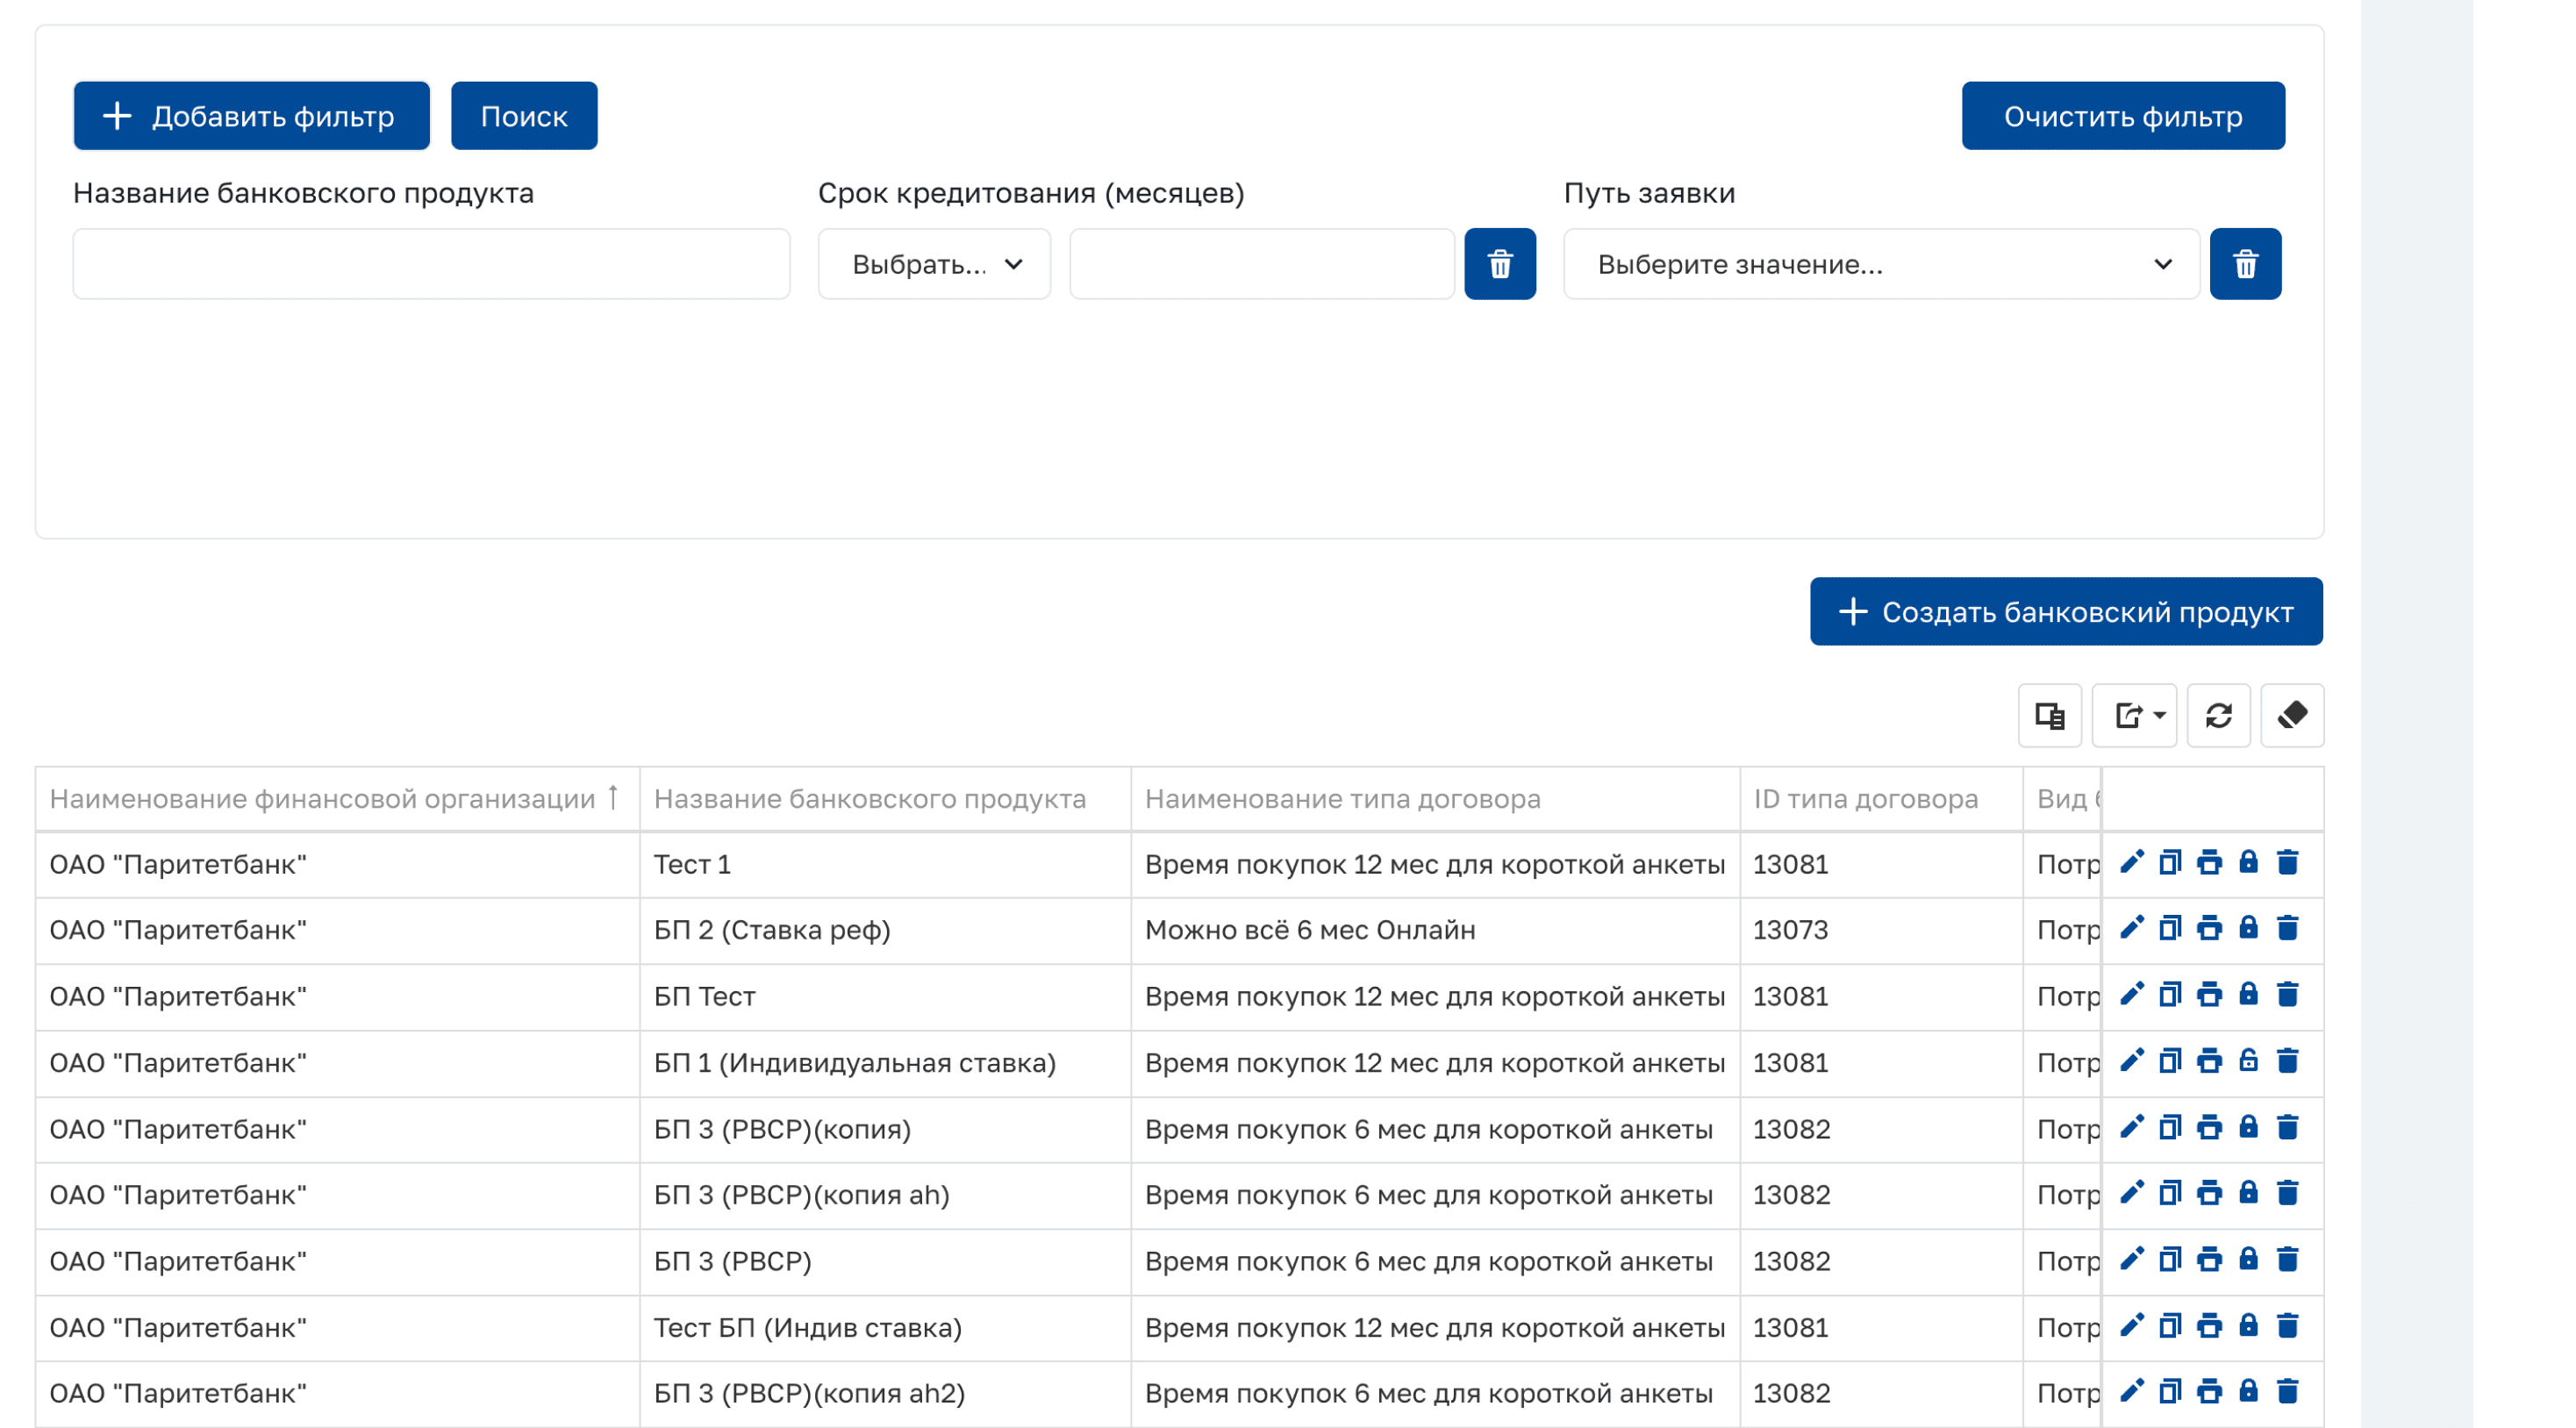The height and width of the screenshot is (1428, 2576).
Task: Click the ID типа договора column header
Action: 1865,799
